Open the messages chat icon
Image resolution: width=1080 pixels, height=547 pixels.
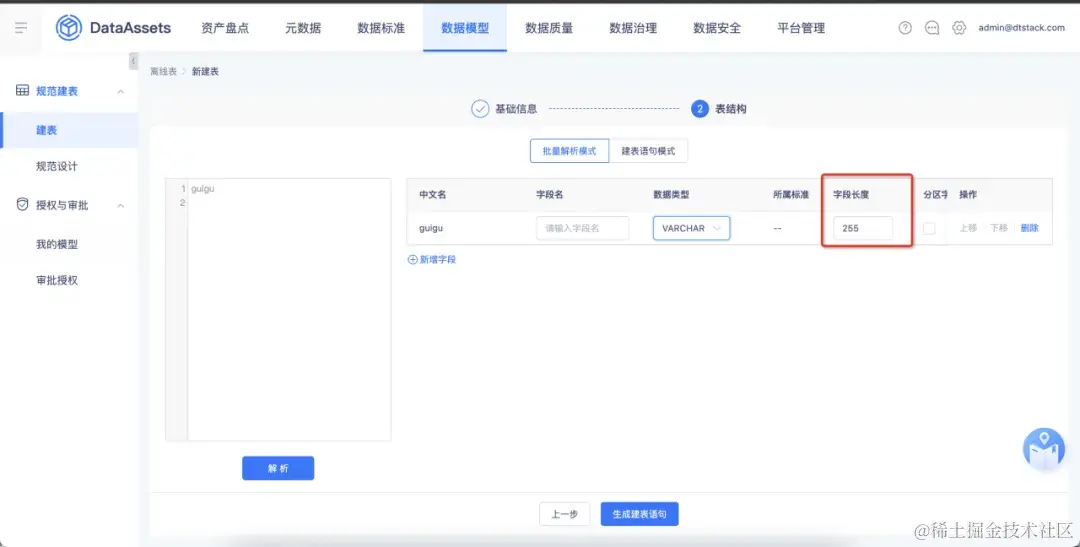(x=932, y=28)
